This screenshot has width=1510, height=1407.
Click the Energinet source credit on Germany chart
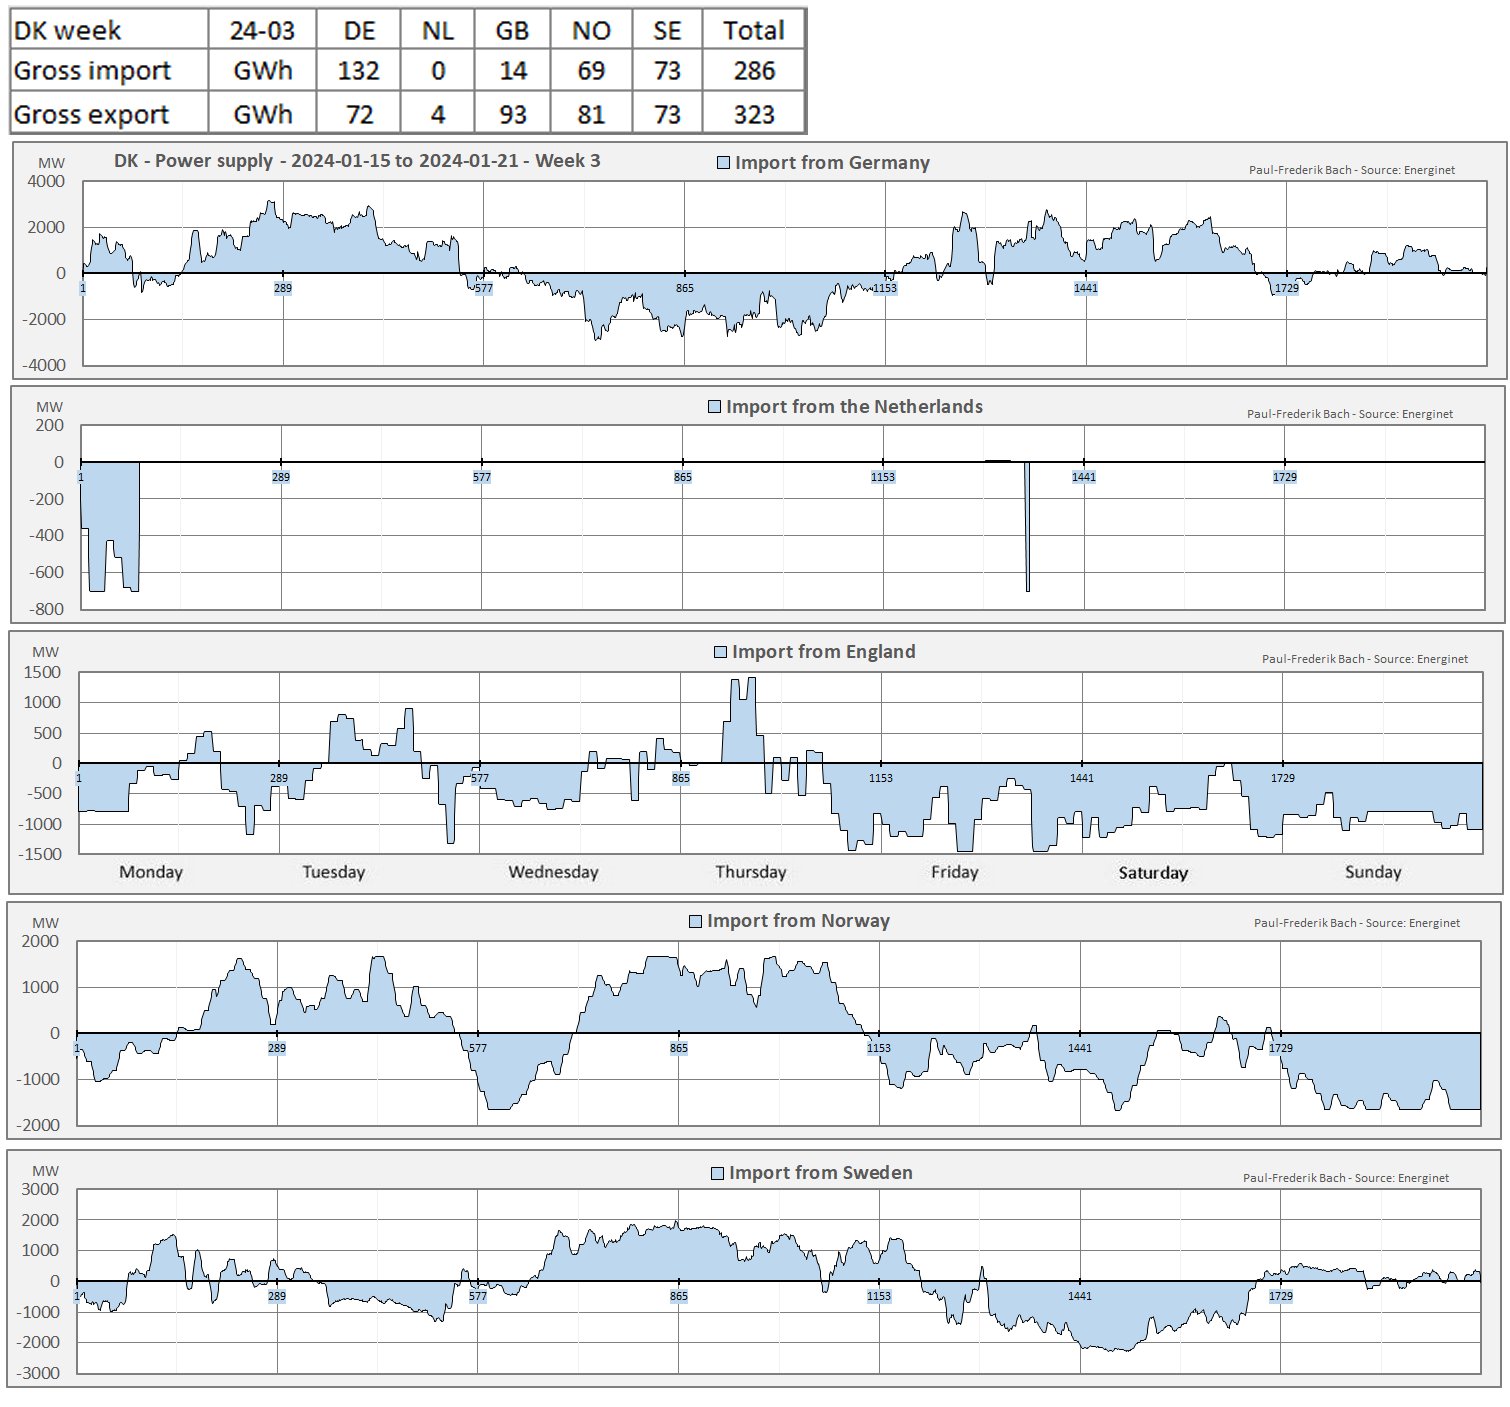tap(1351, 170)
